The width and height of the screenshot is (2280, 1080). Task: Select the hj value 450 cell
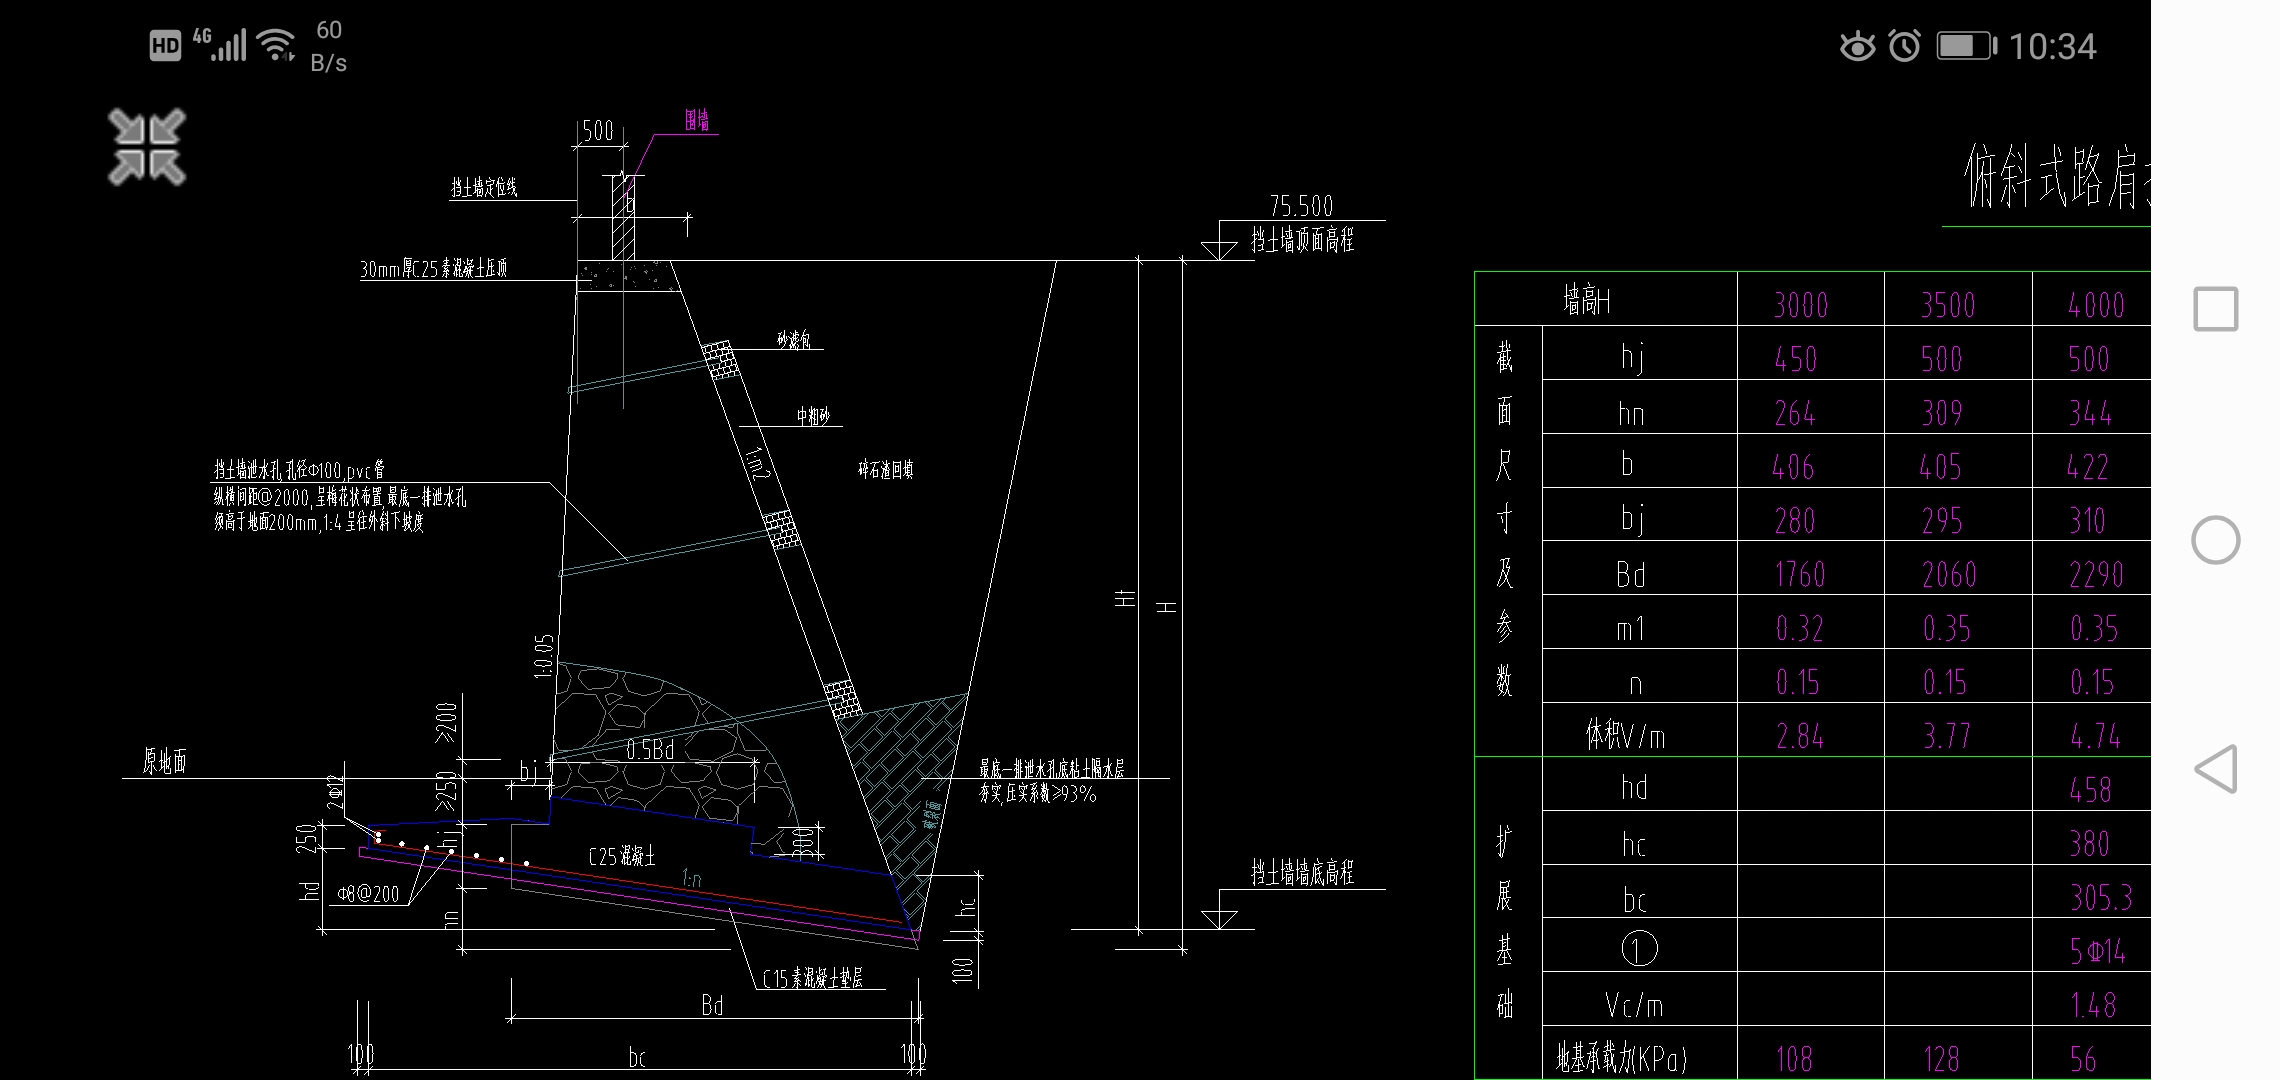coord(1811,352)
